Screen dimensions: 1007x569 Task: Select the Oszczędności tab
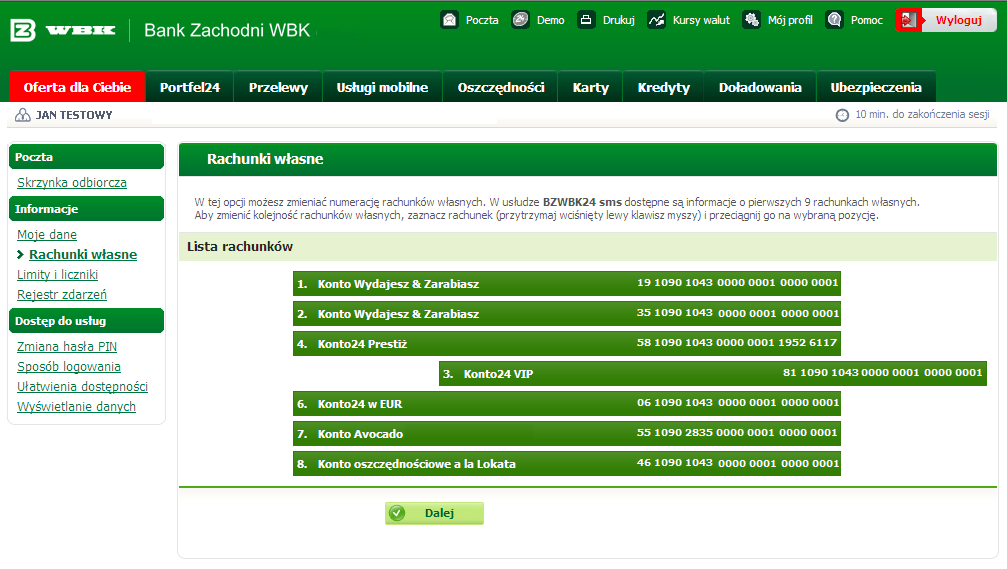click(501, 87)
